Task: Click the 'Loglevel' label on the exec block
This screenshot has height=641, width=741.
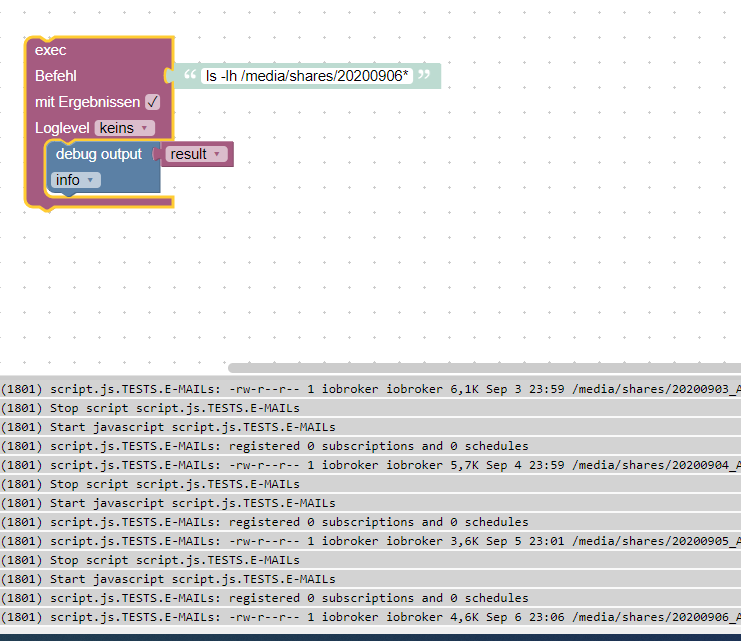Action: pos(62,128)
